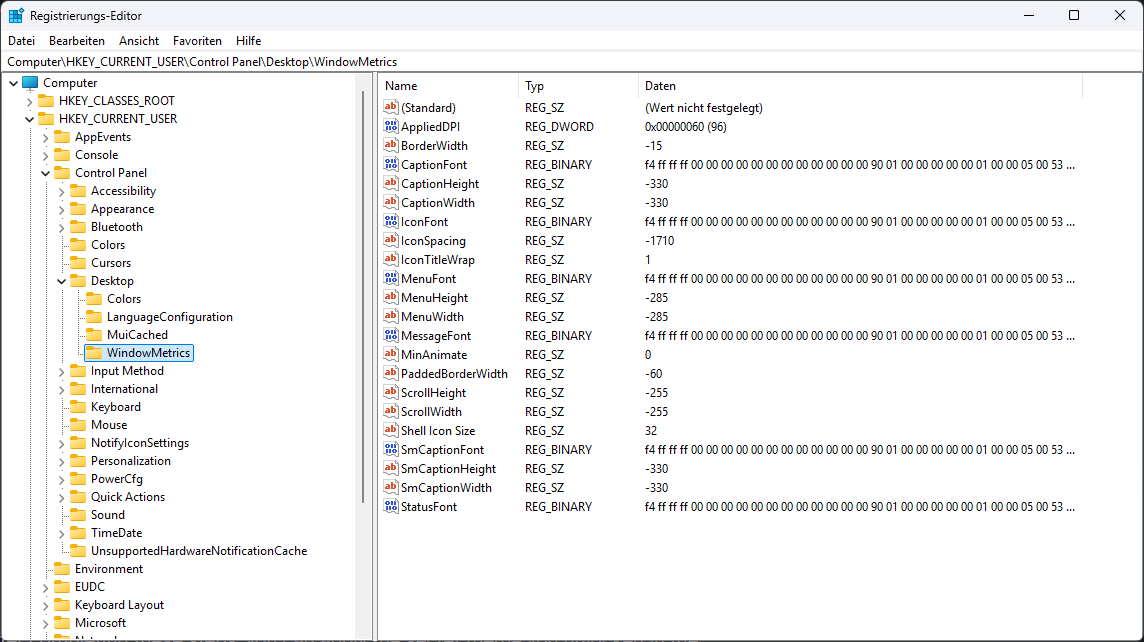Open the Favoriten menu
The image size is (1144, 642).
click(197, 40)
